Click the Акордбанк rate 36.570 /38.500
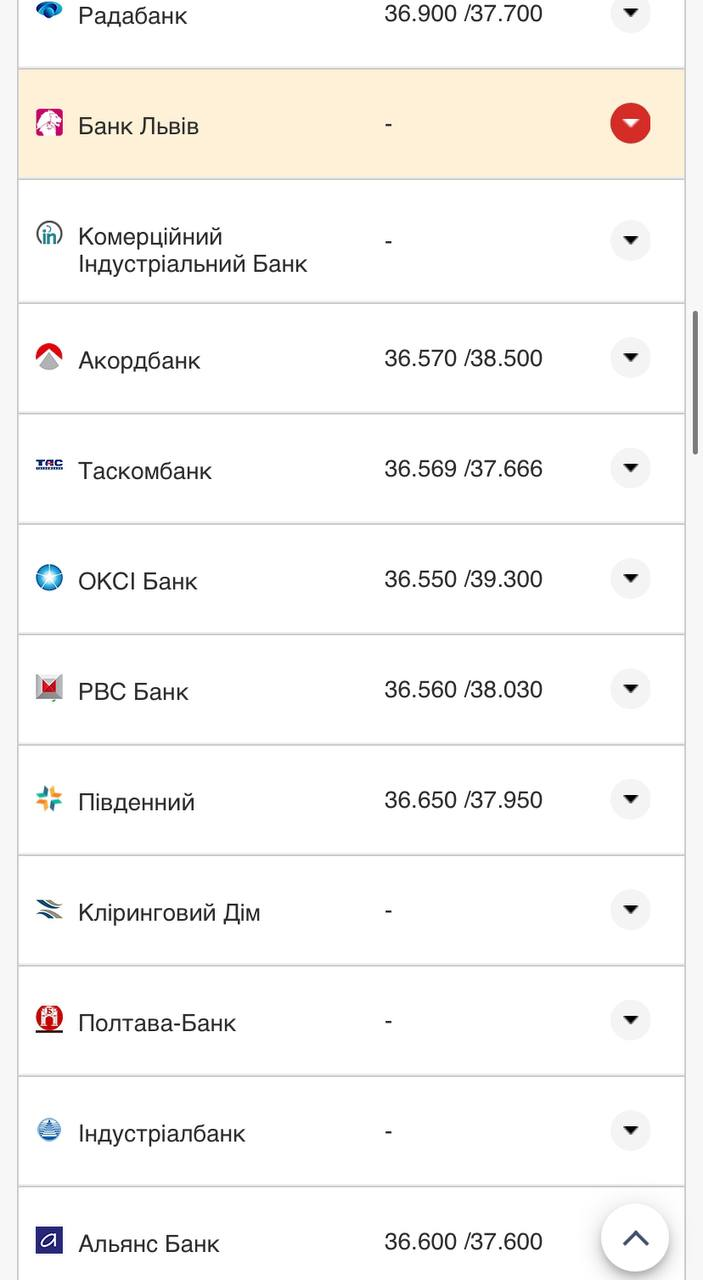 pyautogui.click(x=464, y=355)
